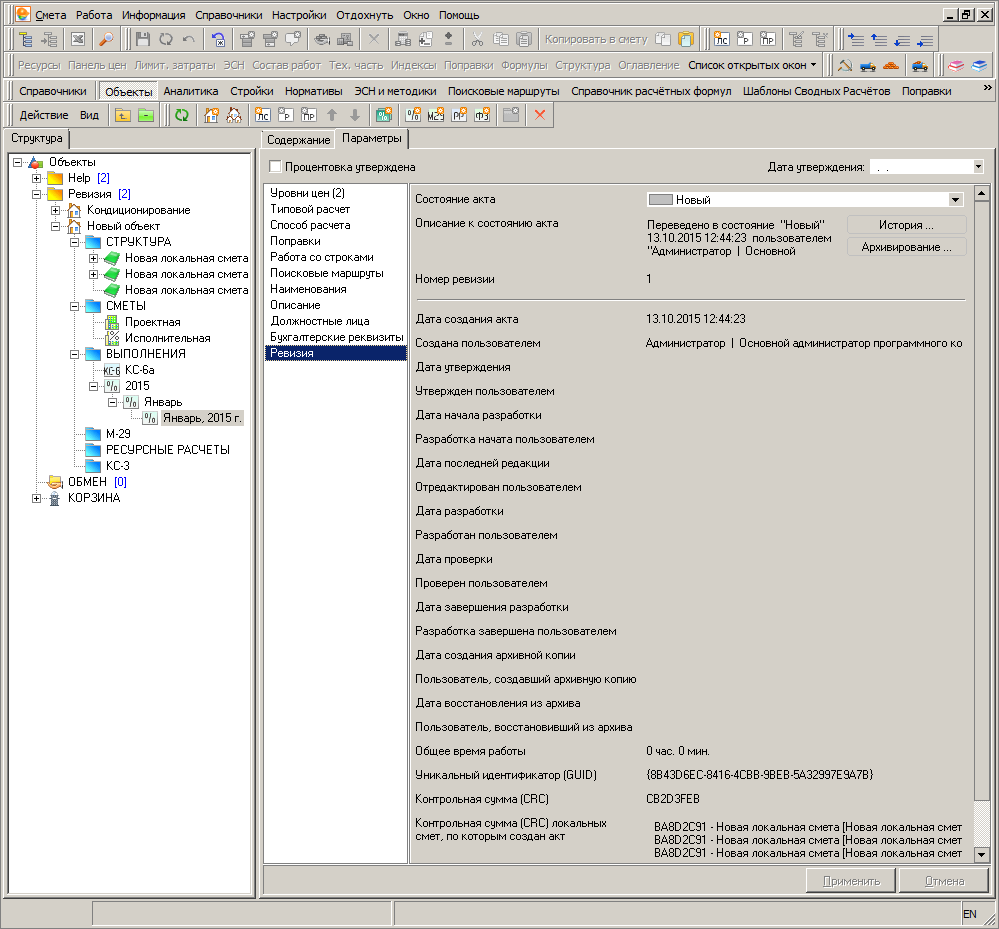
Task: Click the house icon for new object
Action: (x=211, y=115)
